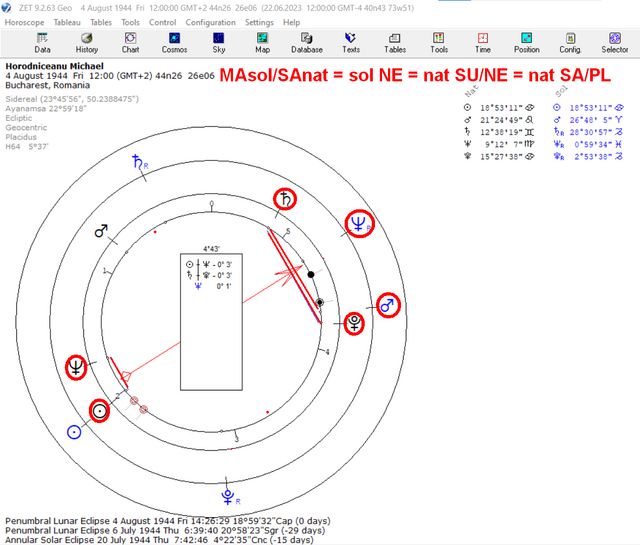This screenshot has width=640, height=545.
Task: Click the Saturn/Pluto midpoint row in aspect box
Action: pos(209,275)
